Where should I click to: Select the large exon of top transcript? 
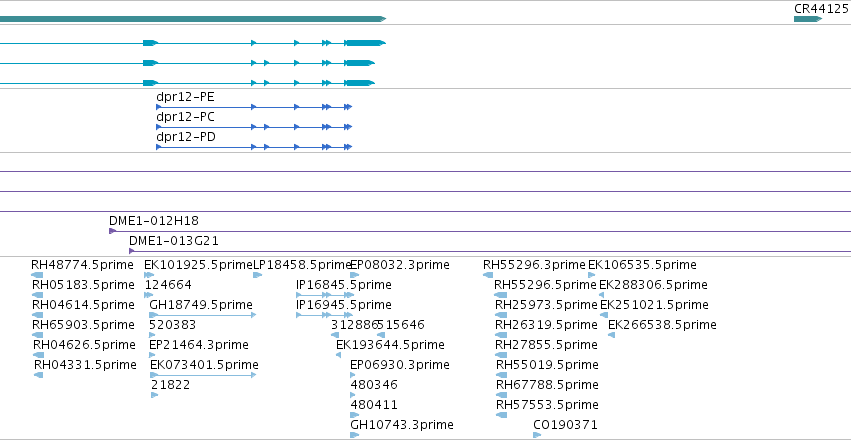point(366,43)
